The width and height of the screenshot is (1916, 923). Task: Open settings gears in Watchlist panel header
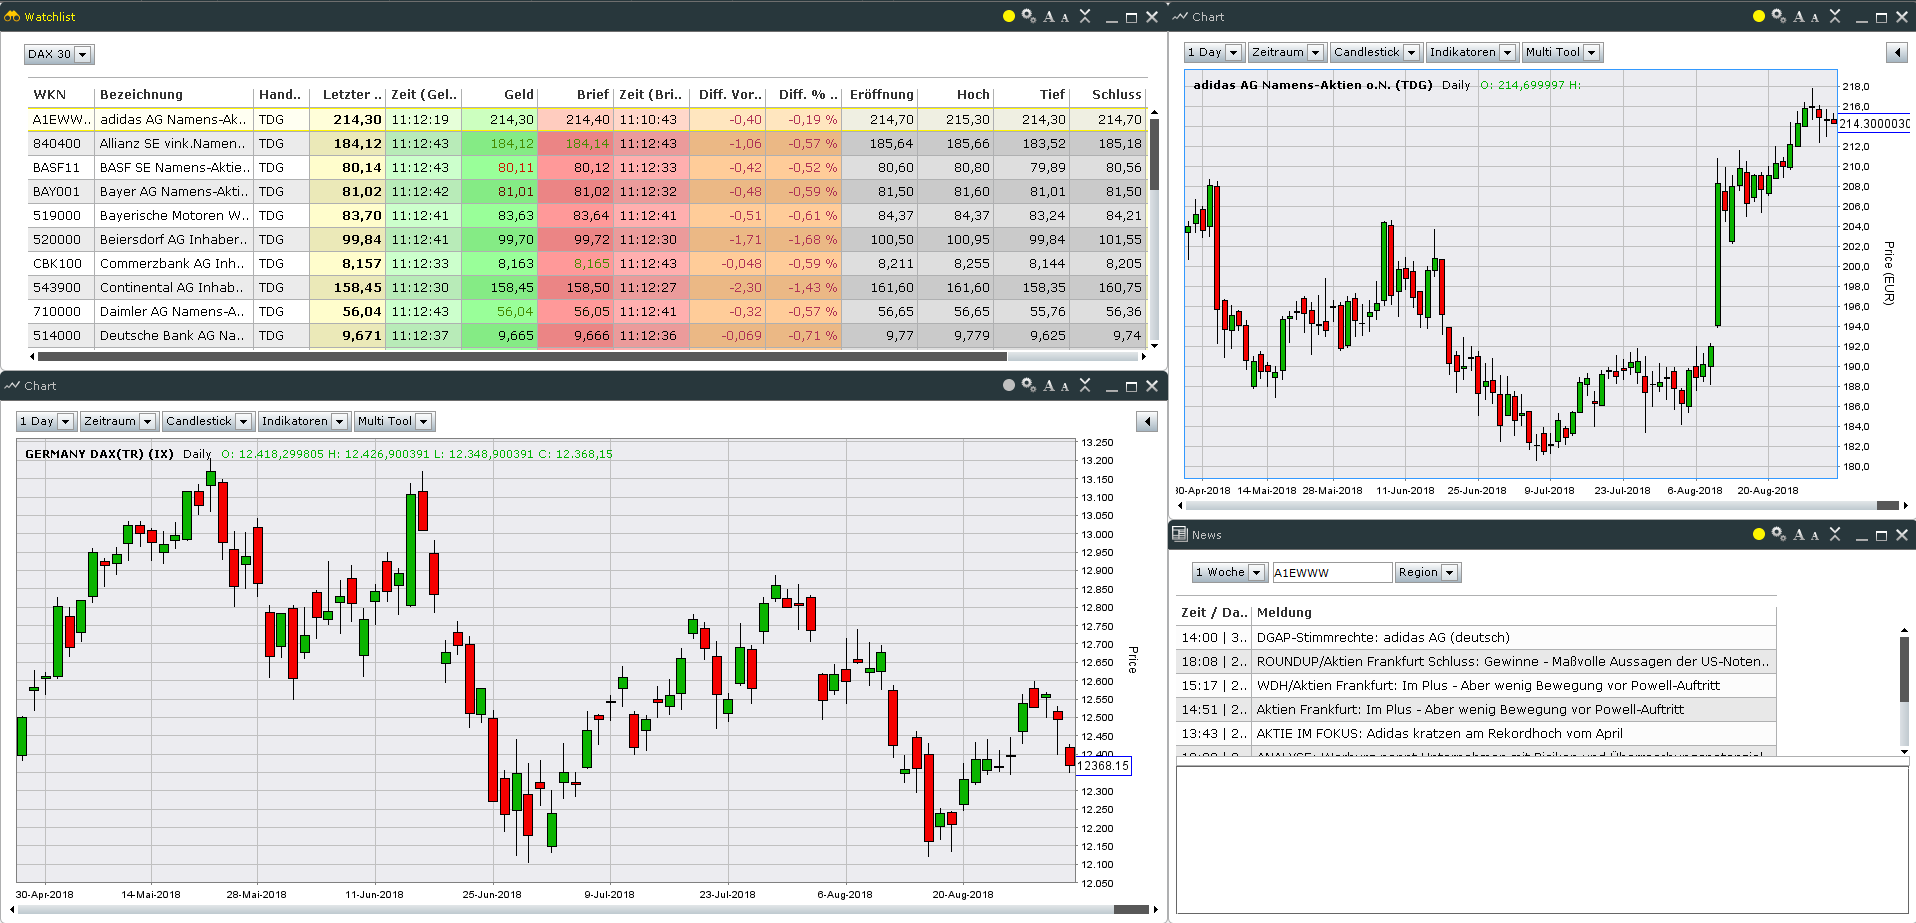pos(1028,16)
